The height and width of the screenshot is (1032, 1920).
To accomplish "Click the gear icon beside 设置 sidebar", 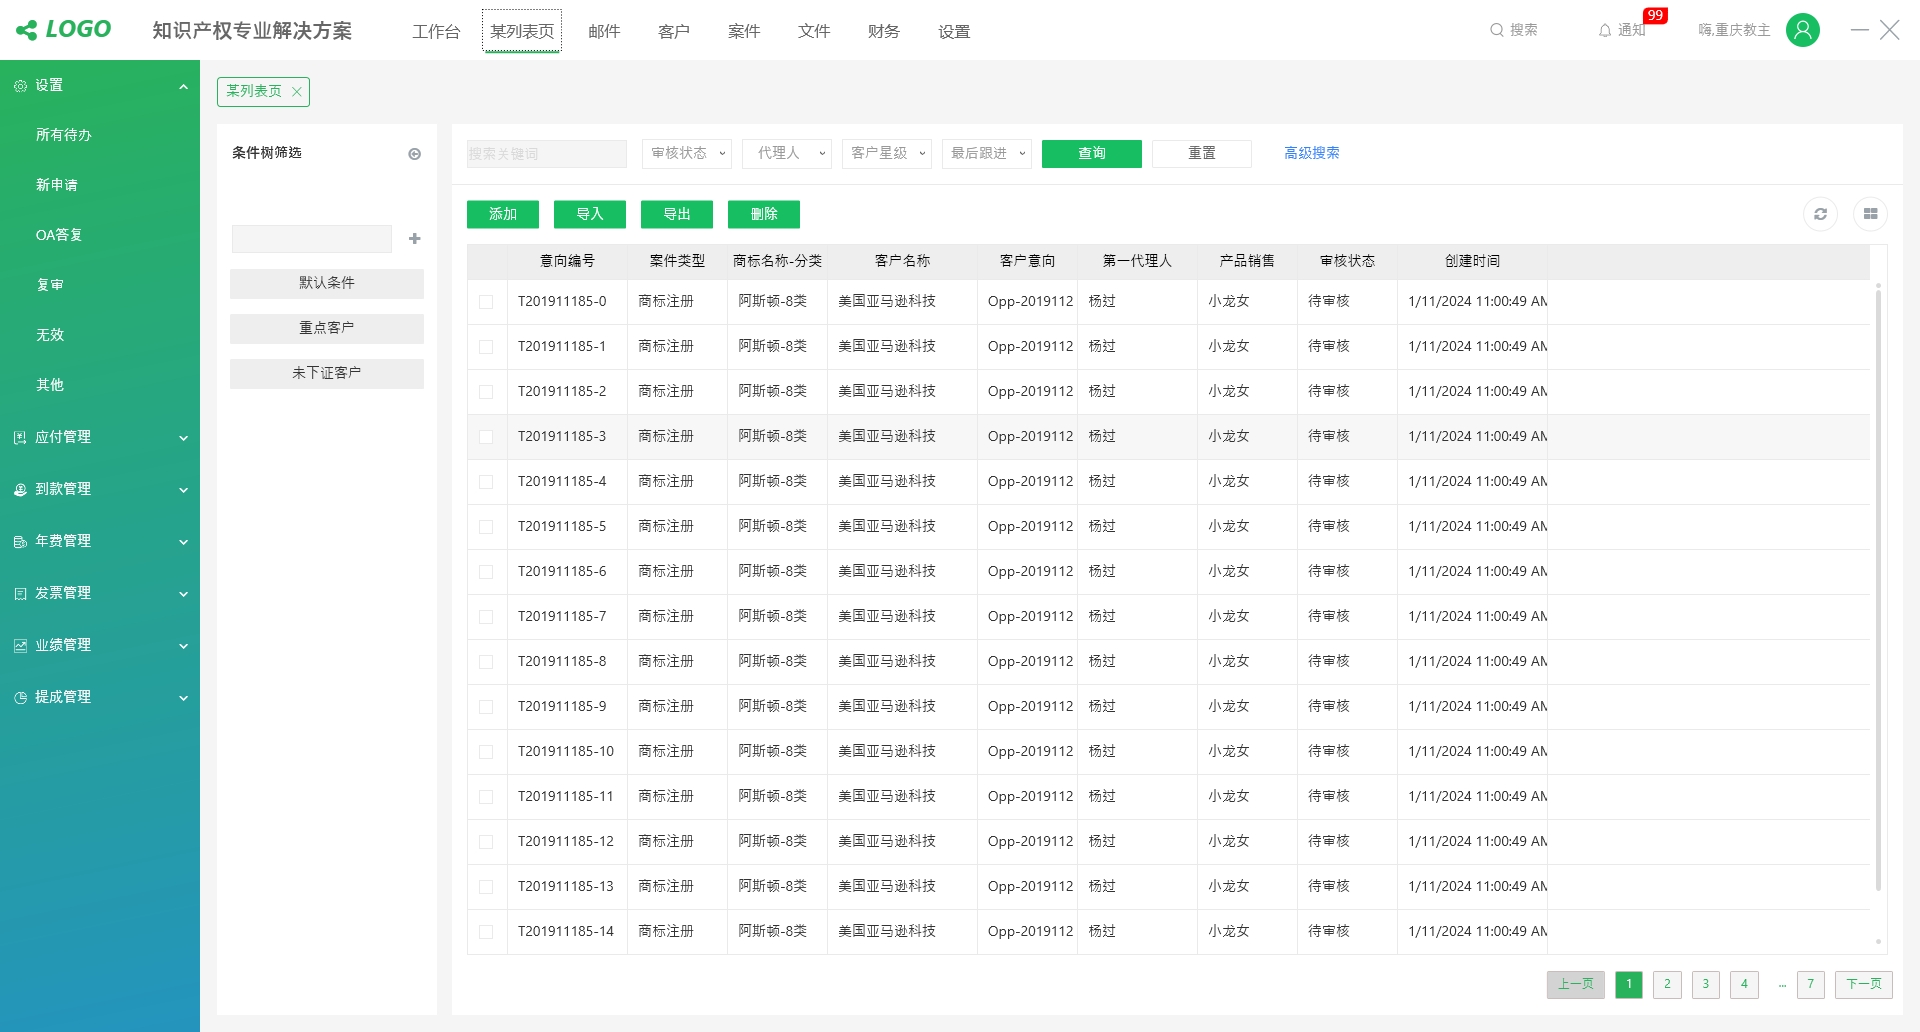I will 20,86.
